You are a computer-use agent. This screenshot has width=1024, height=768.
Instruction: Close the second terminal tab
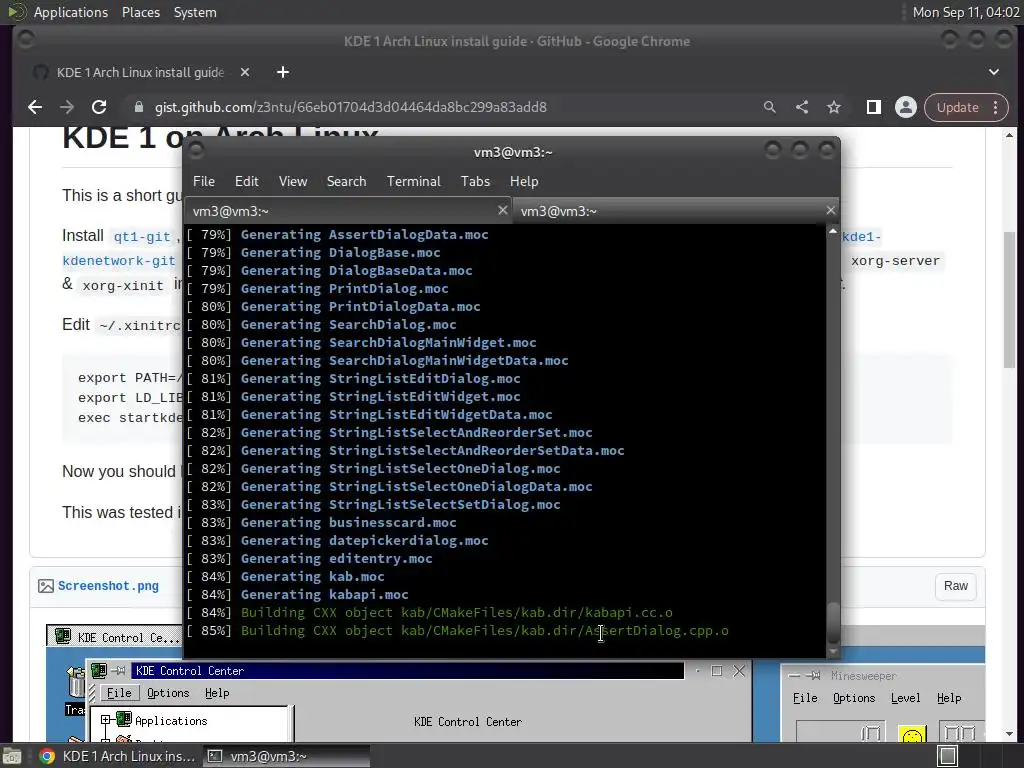830,210
